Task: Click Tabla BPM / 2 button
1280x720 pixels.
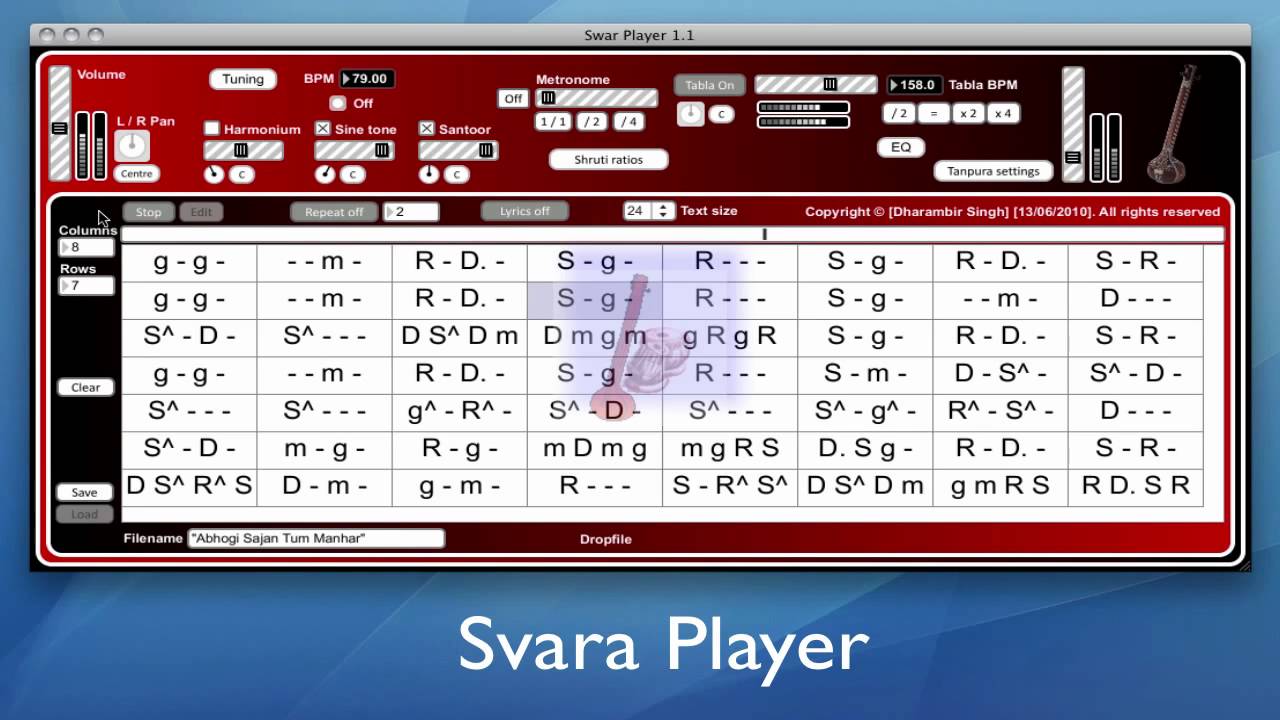Action: (899, 113)
